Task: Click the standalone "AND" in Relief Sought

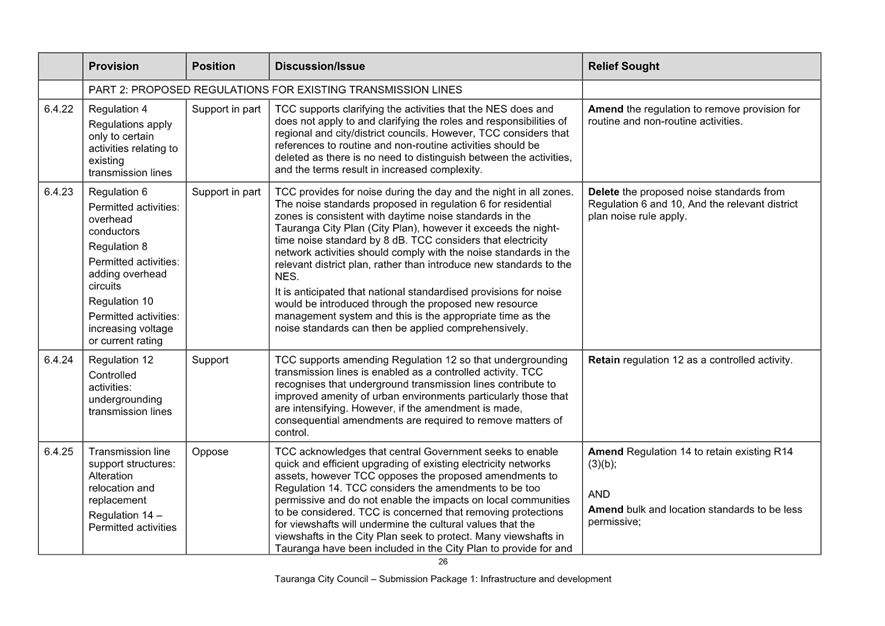Action: click(599, 494)
